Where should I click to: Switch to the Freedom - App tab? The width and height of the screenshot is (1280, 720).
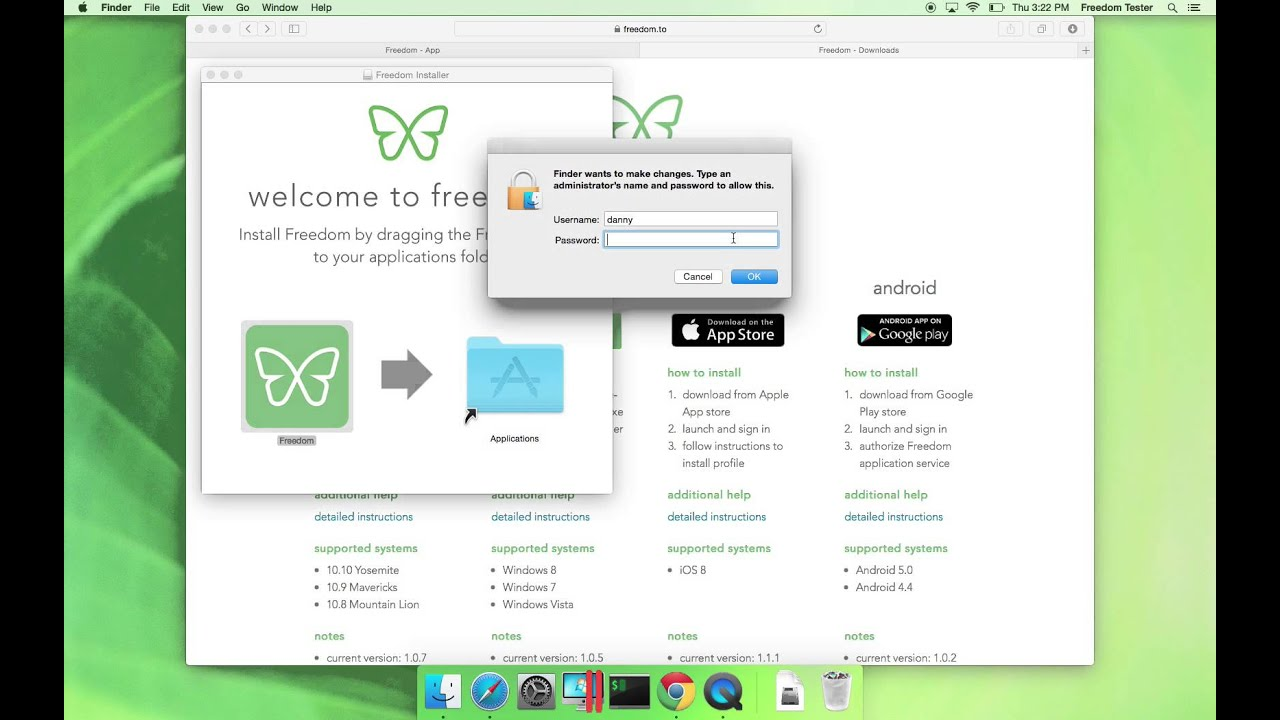[x=412, y=50]
